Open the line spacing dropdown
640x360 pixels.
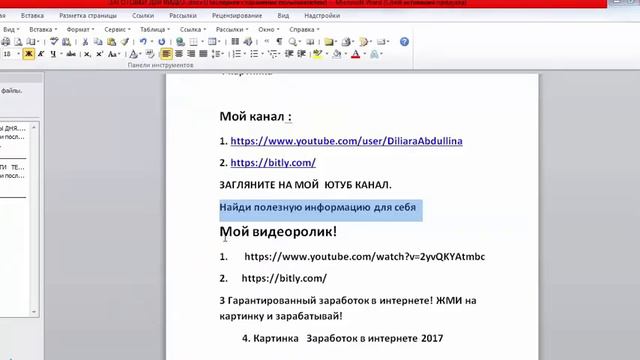pyautogui.click(x=217, y=54)
